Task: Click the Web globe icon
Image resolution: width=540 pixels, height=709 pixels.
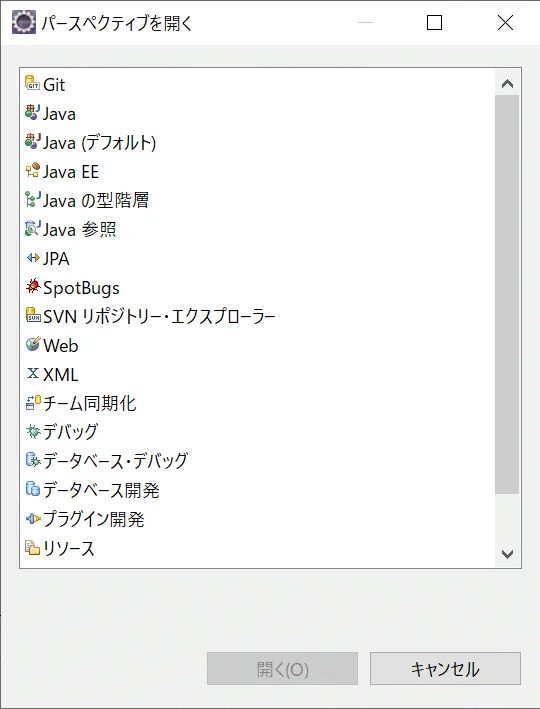Action: tap(33, 345)
